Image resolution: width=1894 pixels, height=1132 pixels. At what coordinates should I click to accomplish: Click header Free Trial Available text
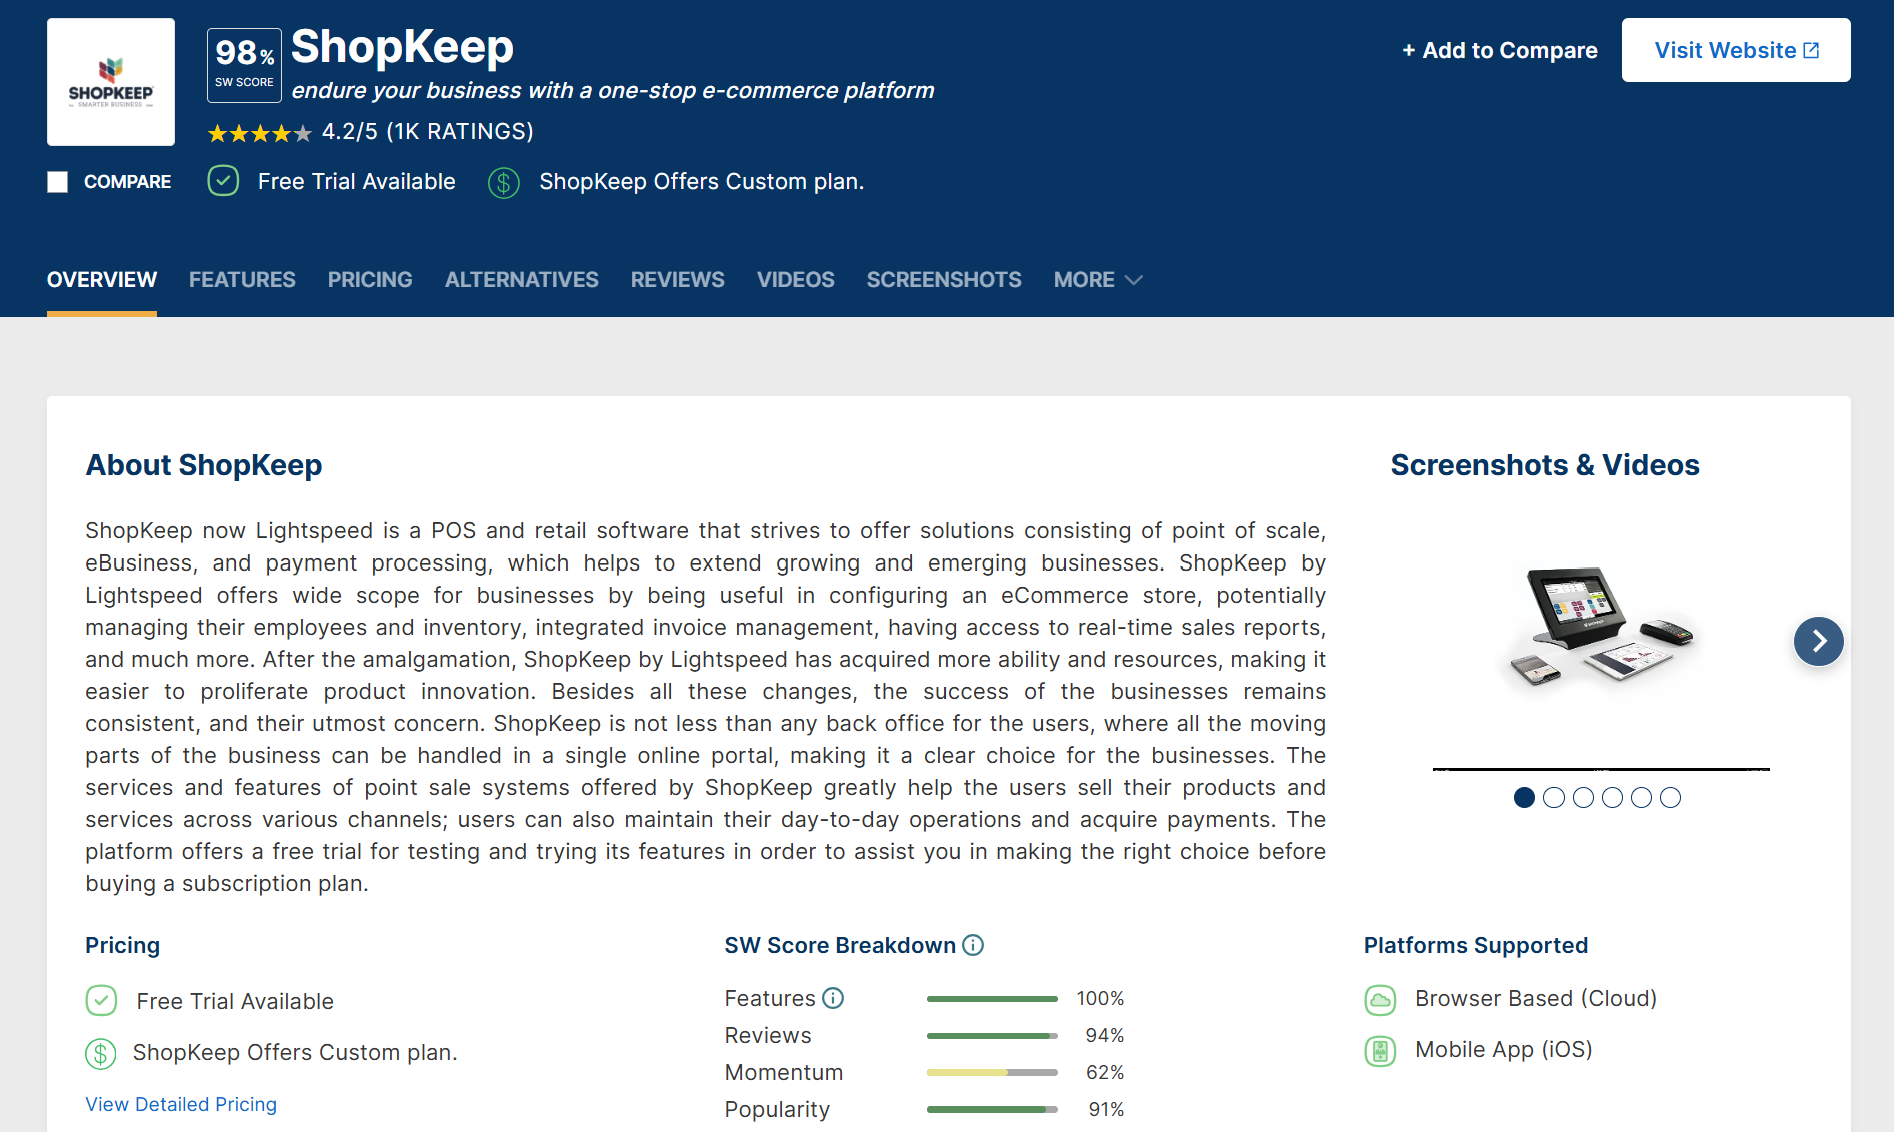(x=357, y=182)
